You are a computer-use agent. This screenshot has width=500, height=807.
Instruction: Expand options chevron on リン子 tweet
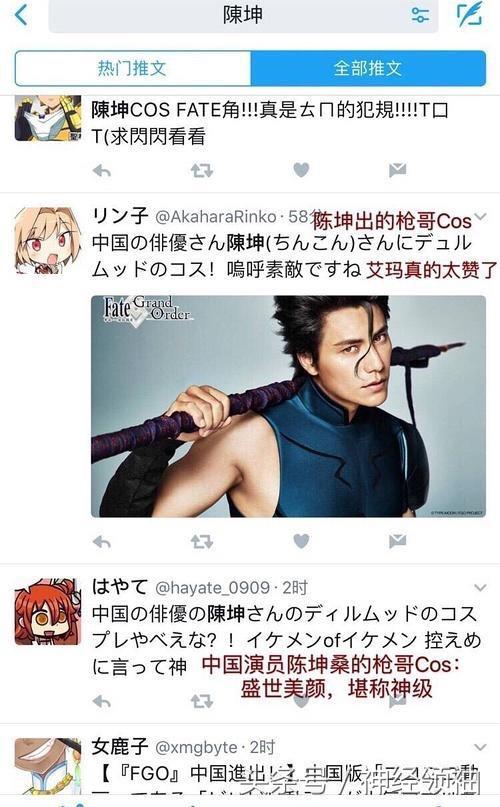tap(480, 217)
